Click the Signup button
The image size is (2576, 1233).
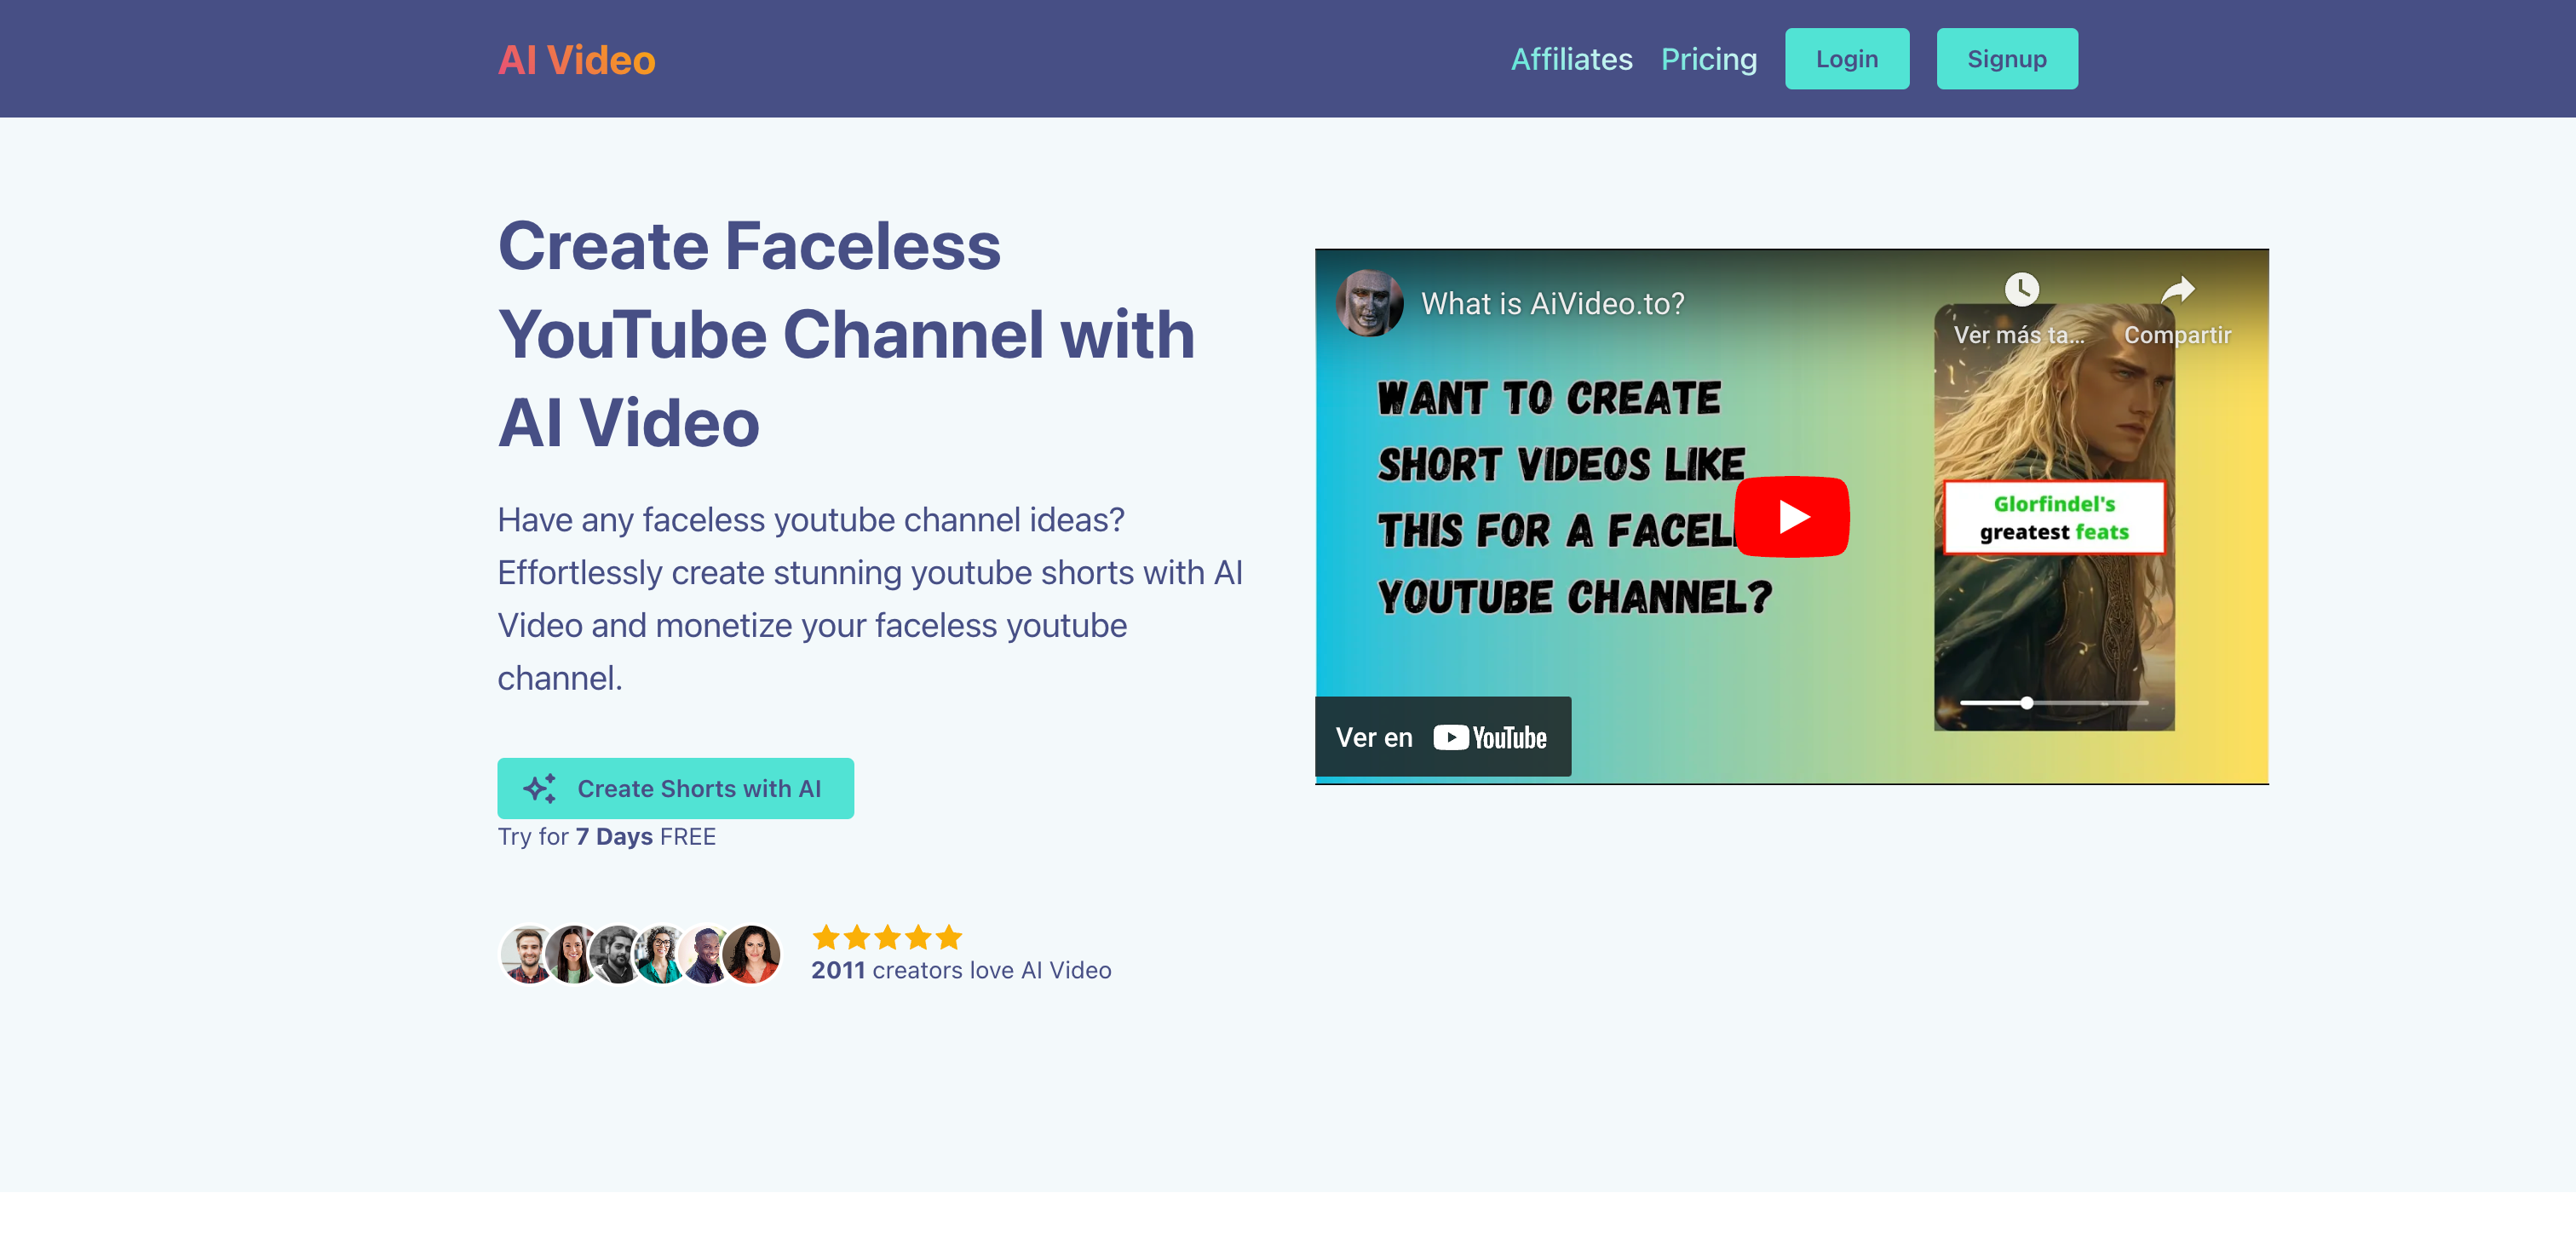pos(2006,59)
